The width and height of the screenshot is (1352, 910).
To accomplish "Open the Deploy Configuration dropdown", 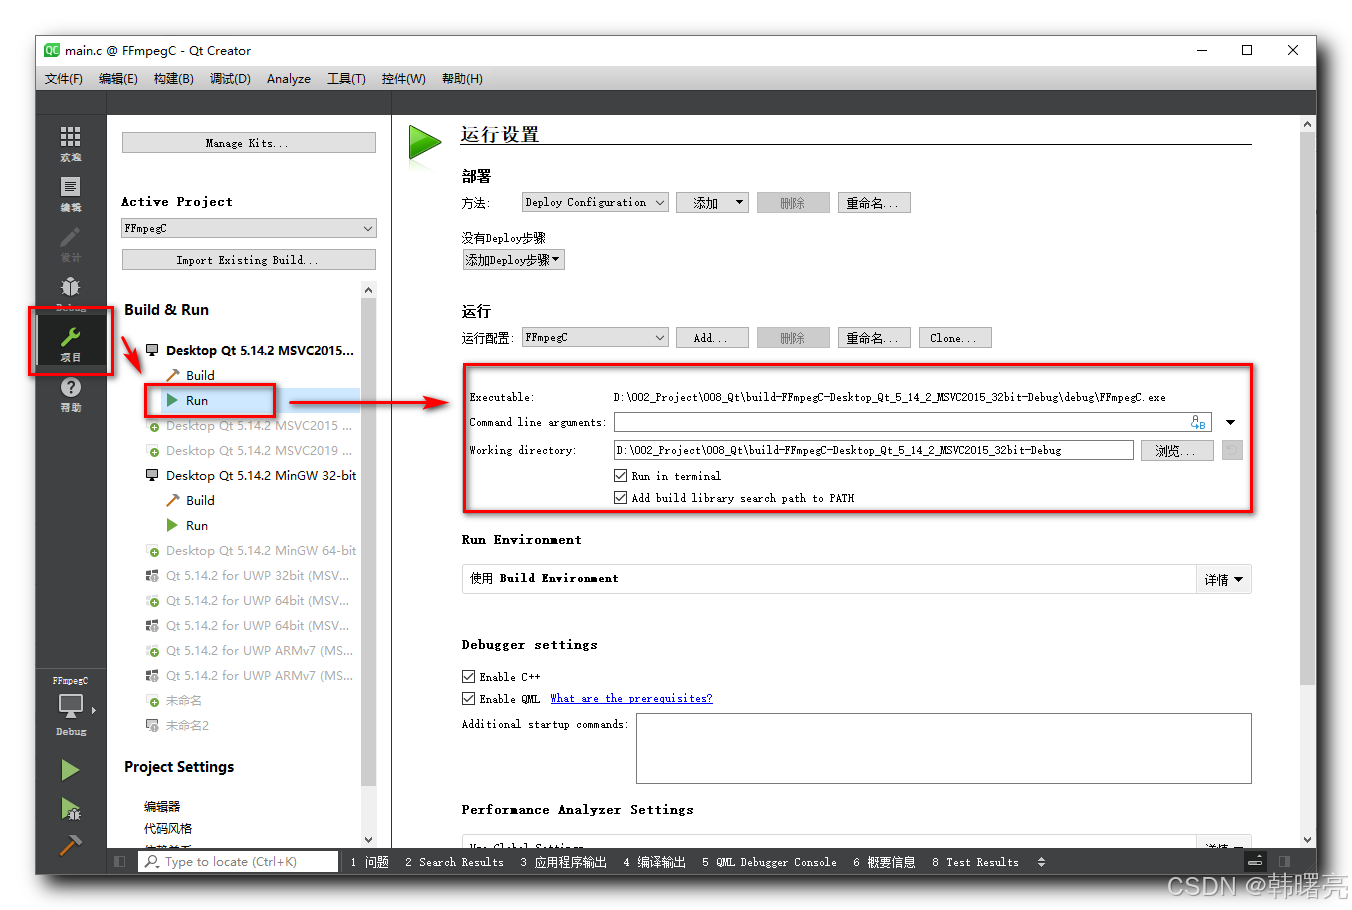I will (595, 202).
